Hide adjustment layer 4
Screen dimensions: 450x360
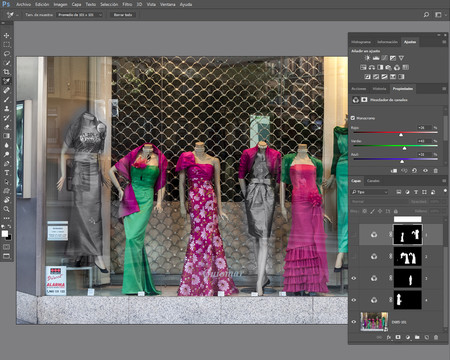coord(354,300)
